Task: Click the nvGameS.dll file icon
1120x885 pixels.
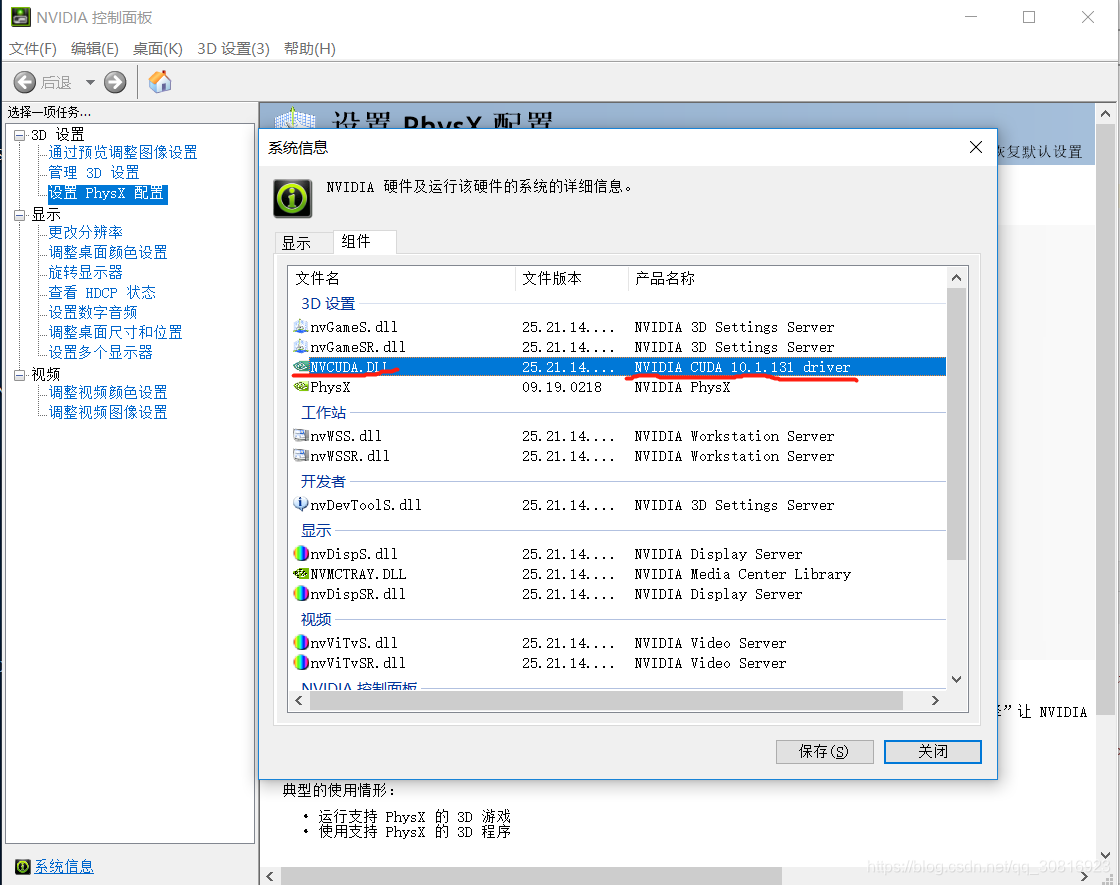Action: 301,326
